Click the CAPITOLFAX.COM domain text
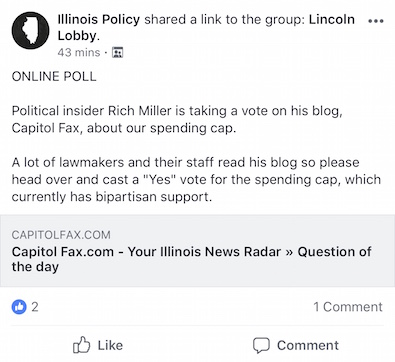 pos(61,235)
